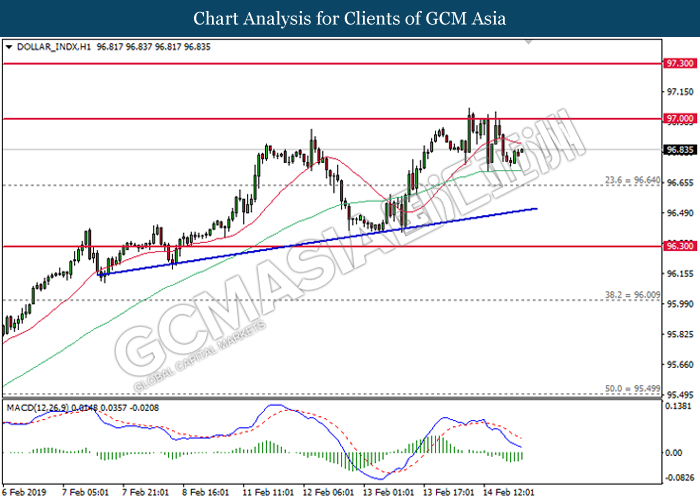The width and height of the screenshot is (700, 500).
Task: Click the 97.150 price axis value
Action: point(680,92)
